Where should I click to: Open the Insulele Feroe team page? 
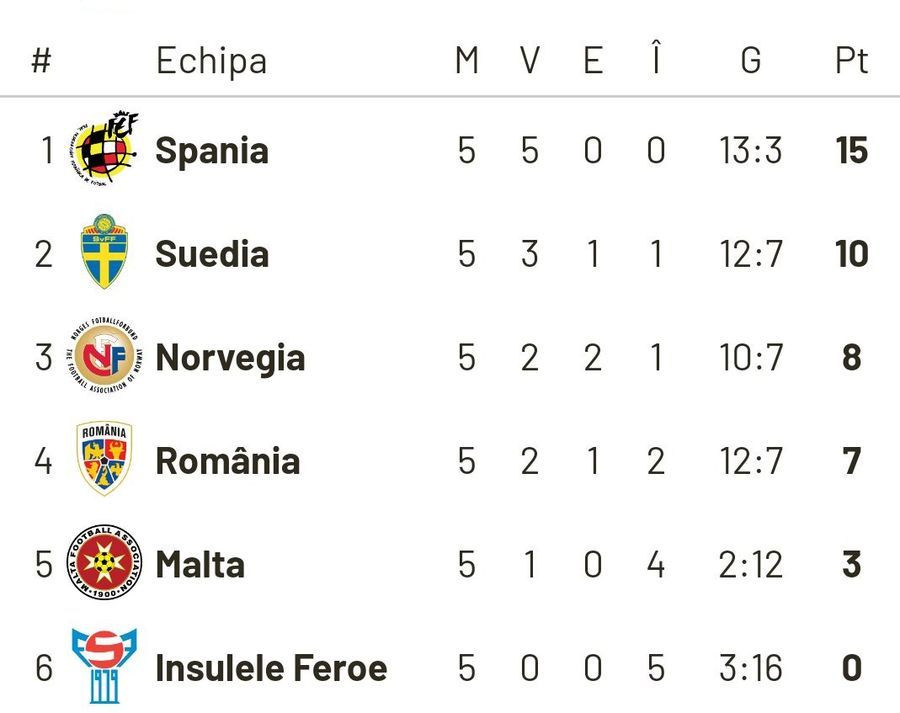click(271, 668)
